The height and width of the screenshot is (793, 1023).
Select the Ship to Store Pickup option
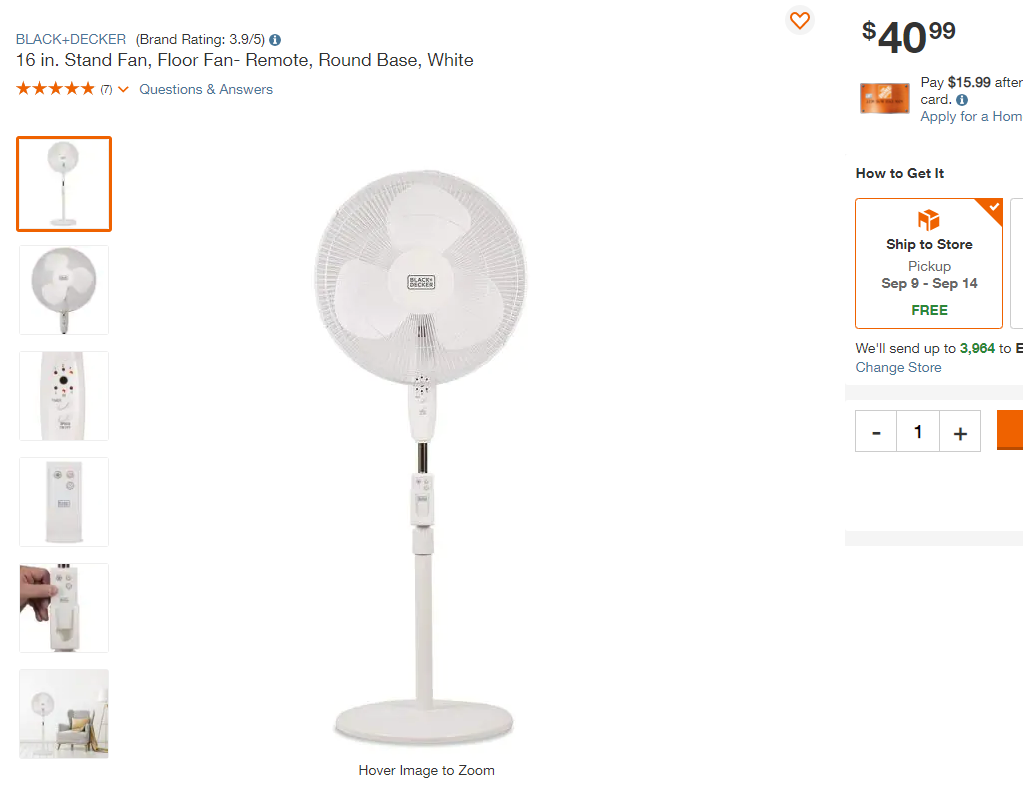point(928,263)
